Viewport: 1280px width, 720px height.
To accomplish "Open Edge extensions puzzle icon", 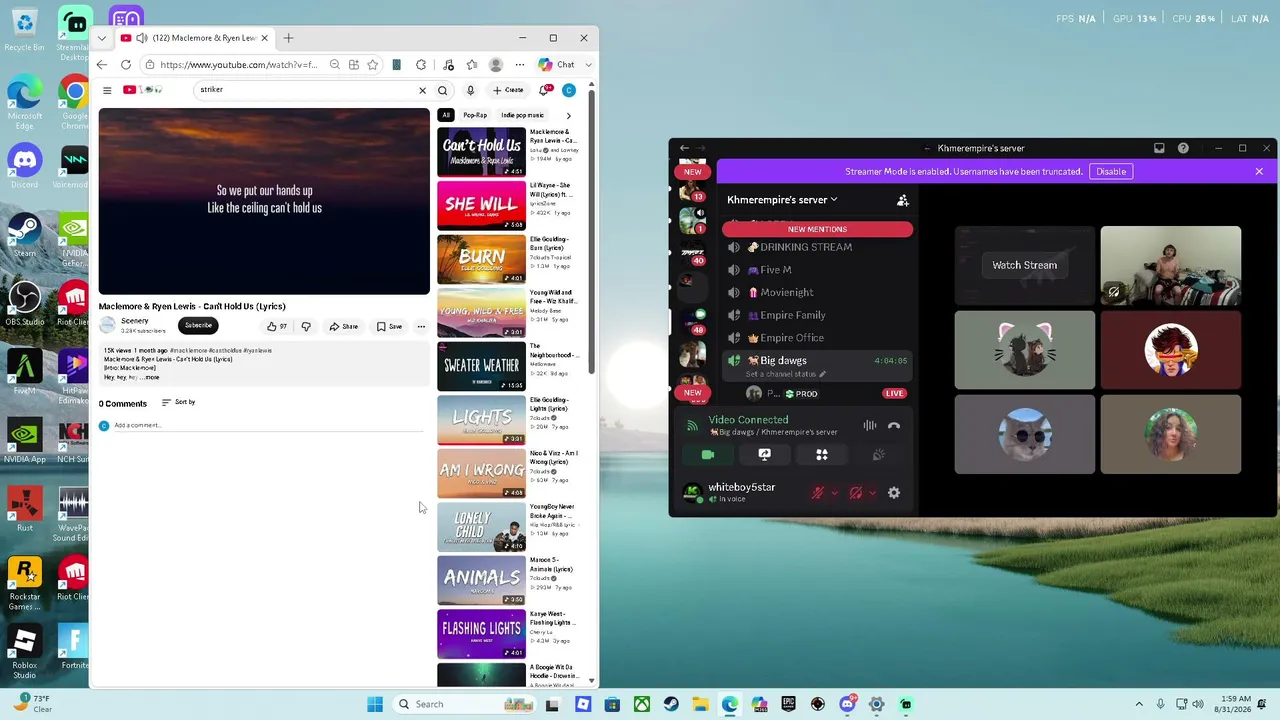I will pos(421,65).
